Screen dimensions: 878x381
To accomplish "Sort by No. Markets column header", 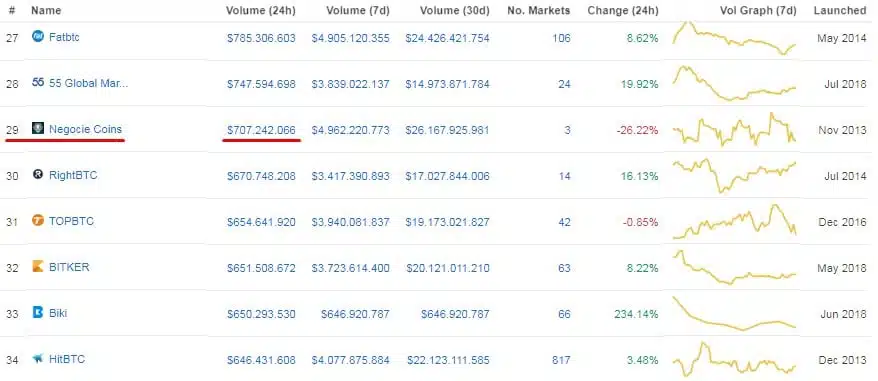I will click(539, 10).
